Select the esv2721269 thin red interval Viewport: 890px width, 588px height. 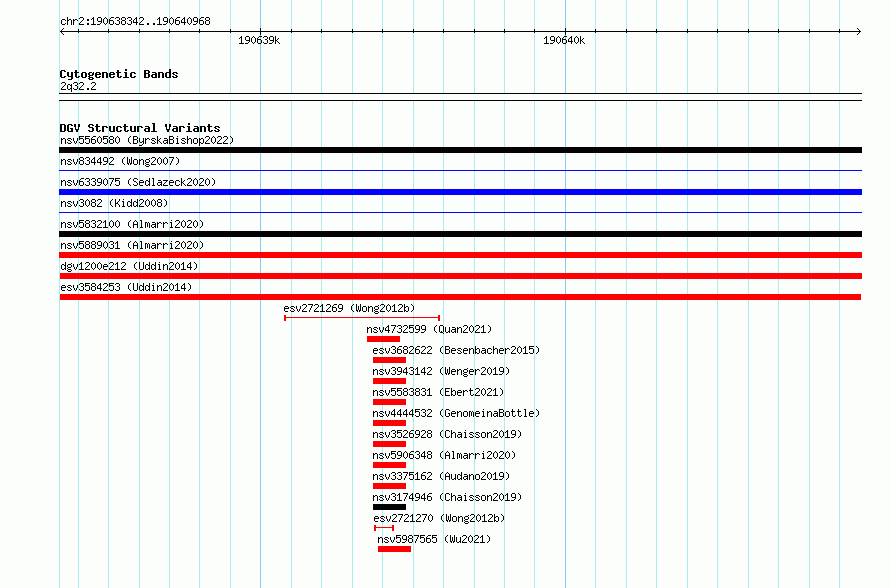362,318
